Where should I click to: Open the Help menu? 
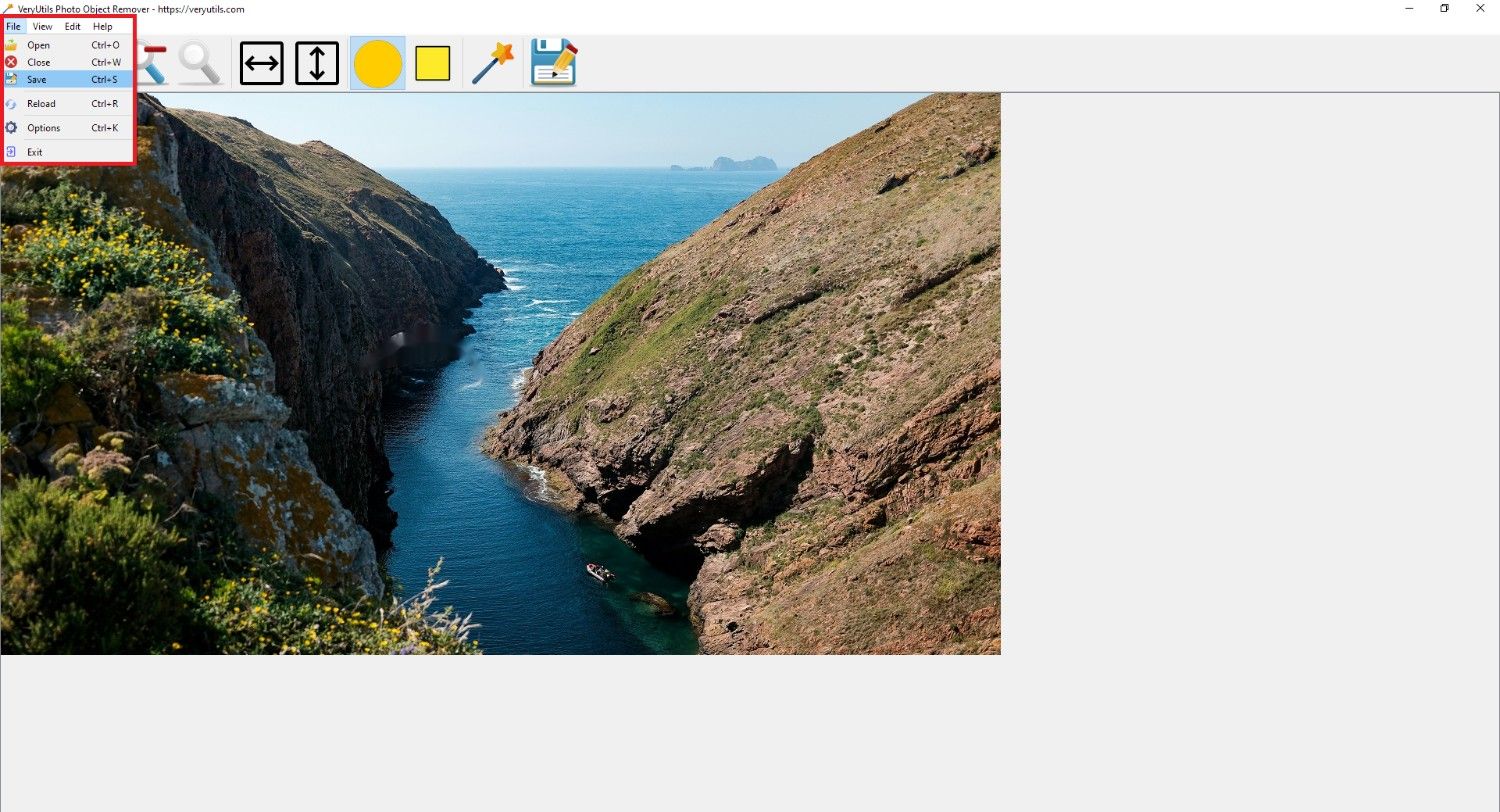(103, 26)
